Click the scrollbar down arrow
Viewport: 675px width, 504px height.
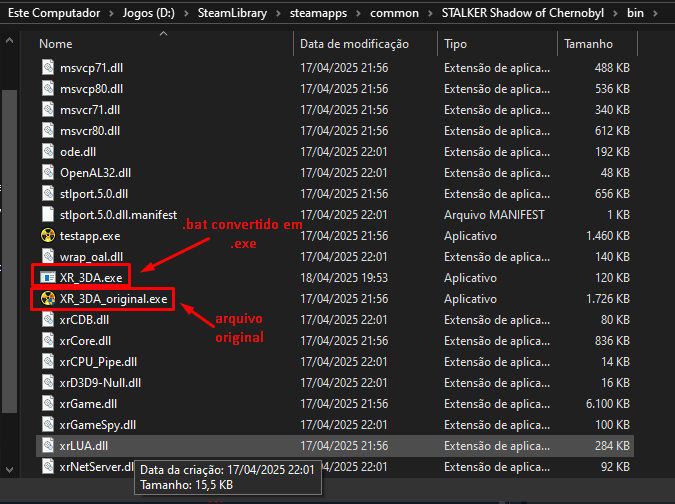[9, 470]
